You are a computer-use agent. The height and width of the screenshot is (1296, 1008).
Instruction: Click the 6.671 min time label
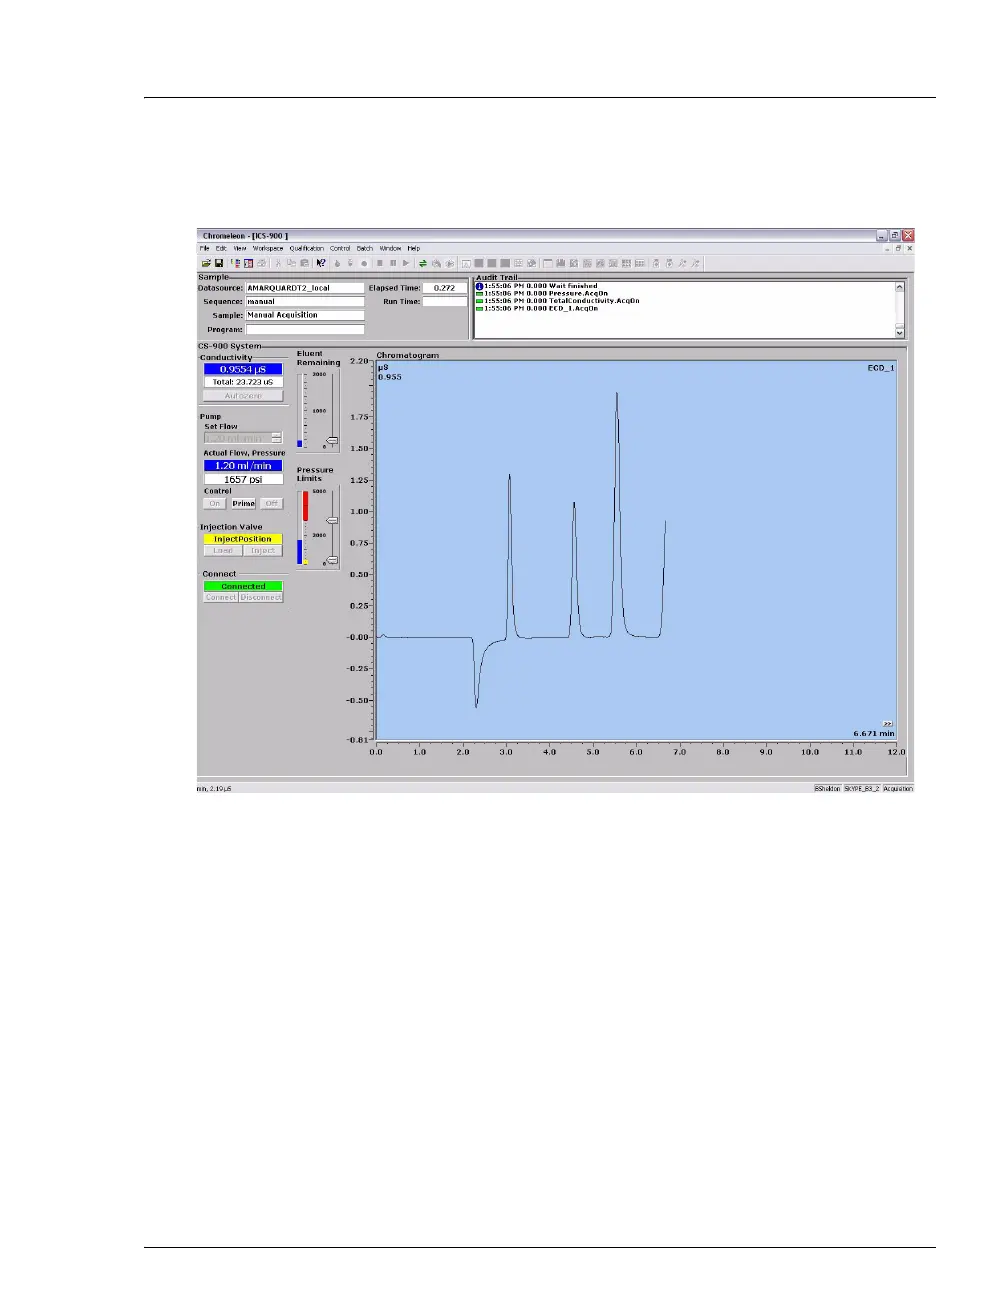[x=874, y=733]
